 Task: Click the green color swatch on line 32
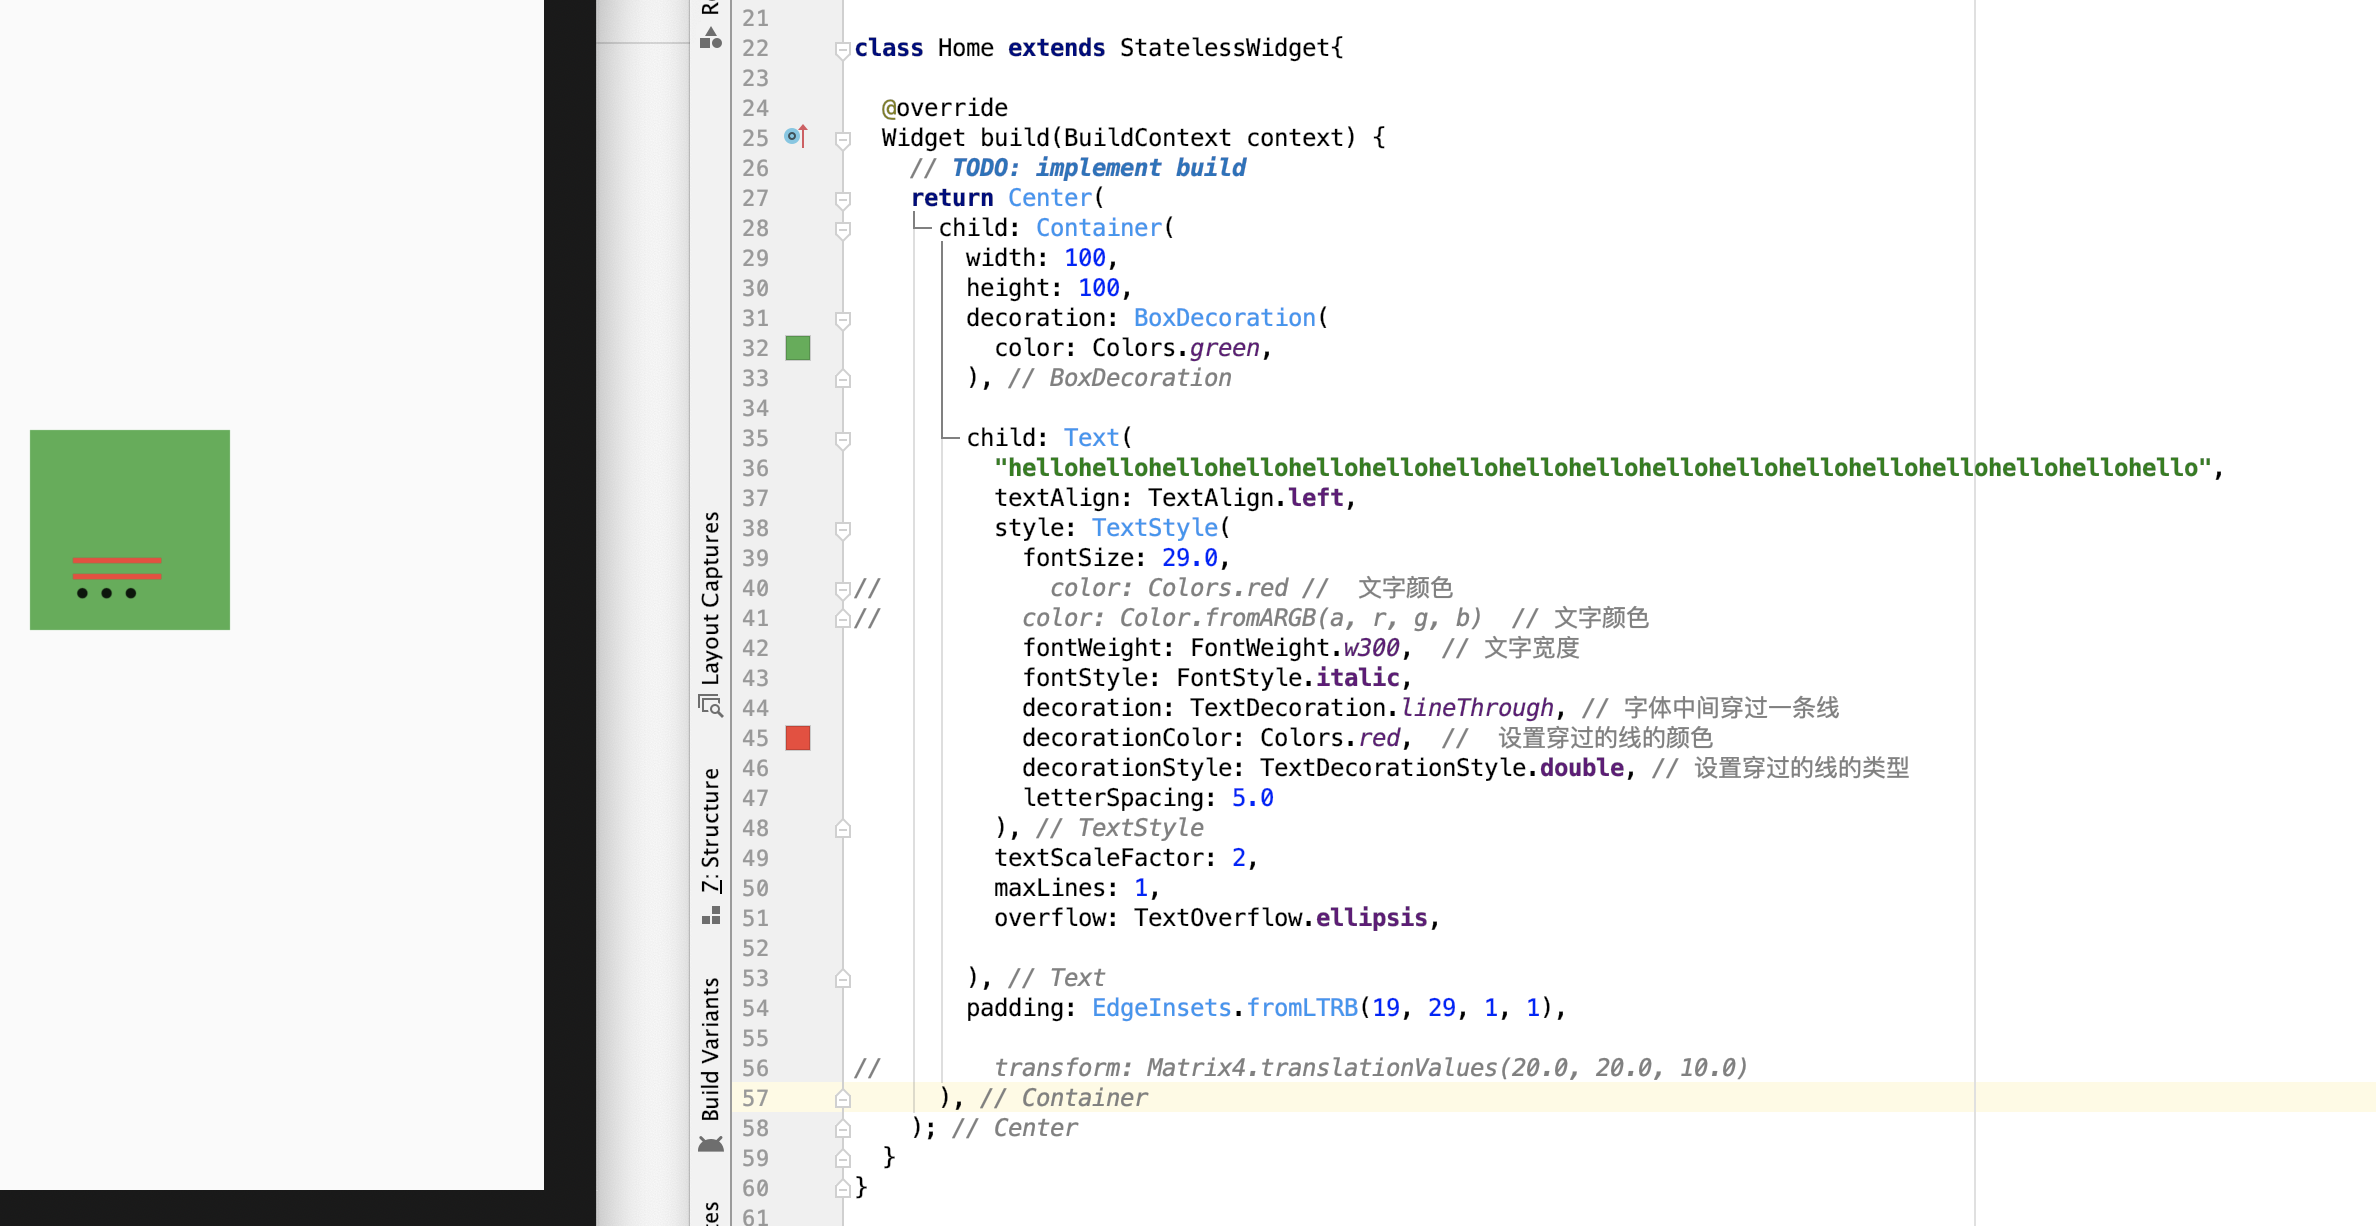tap(798, 348)
